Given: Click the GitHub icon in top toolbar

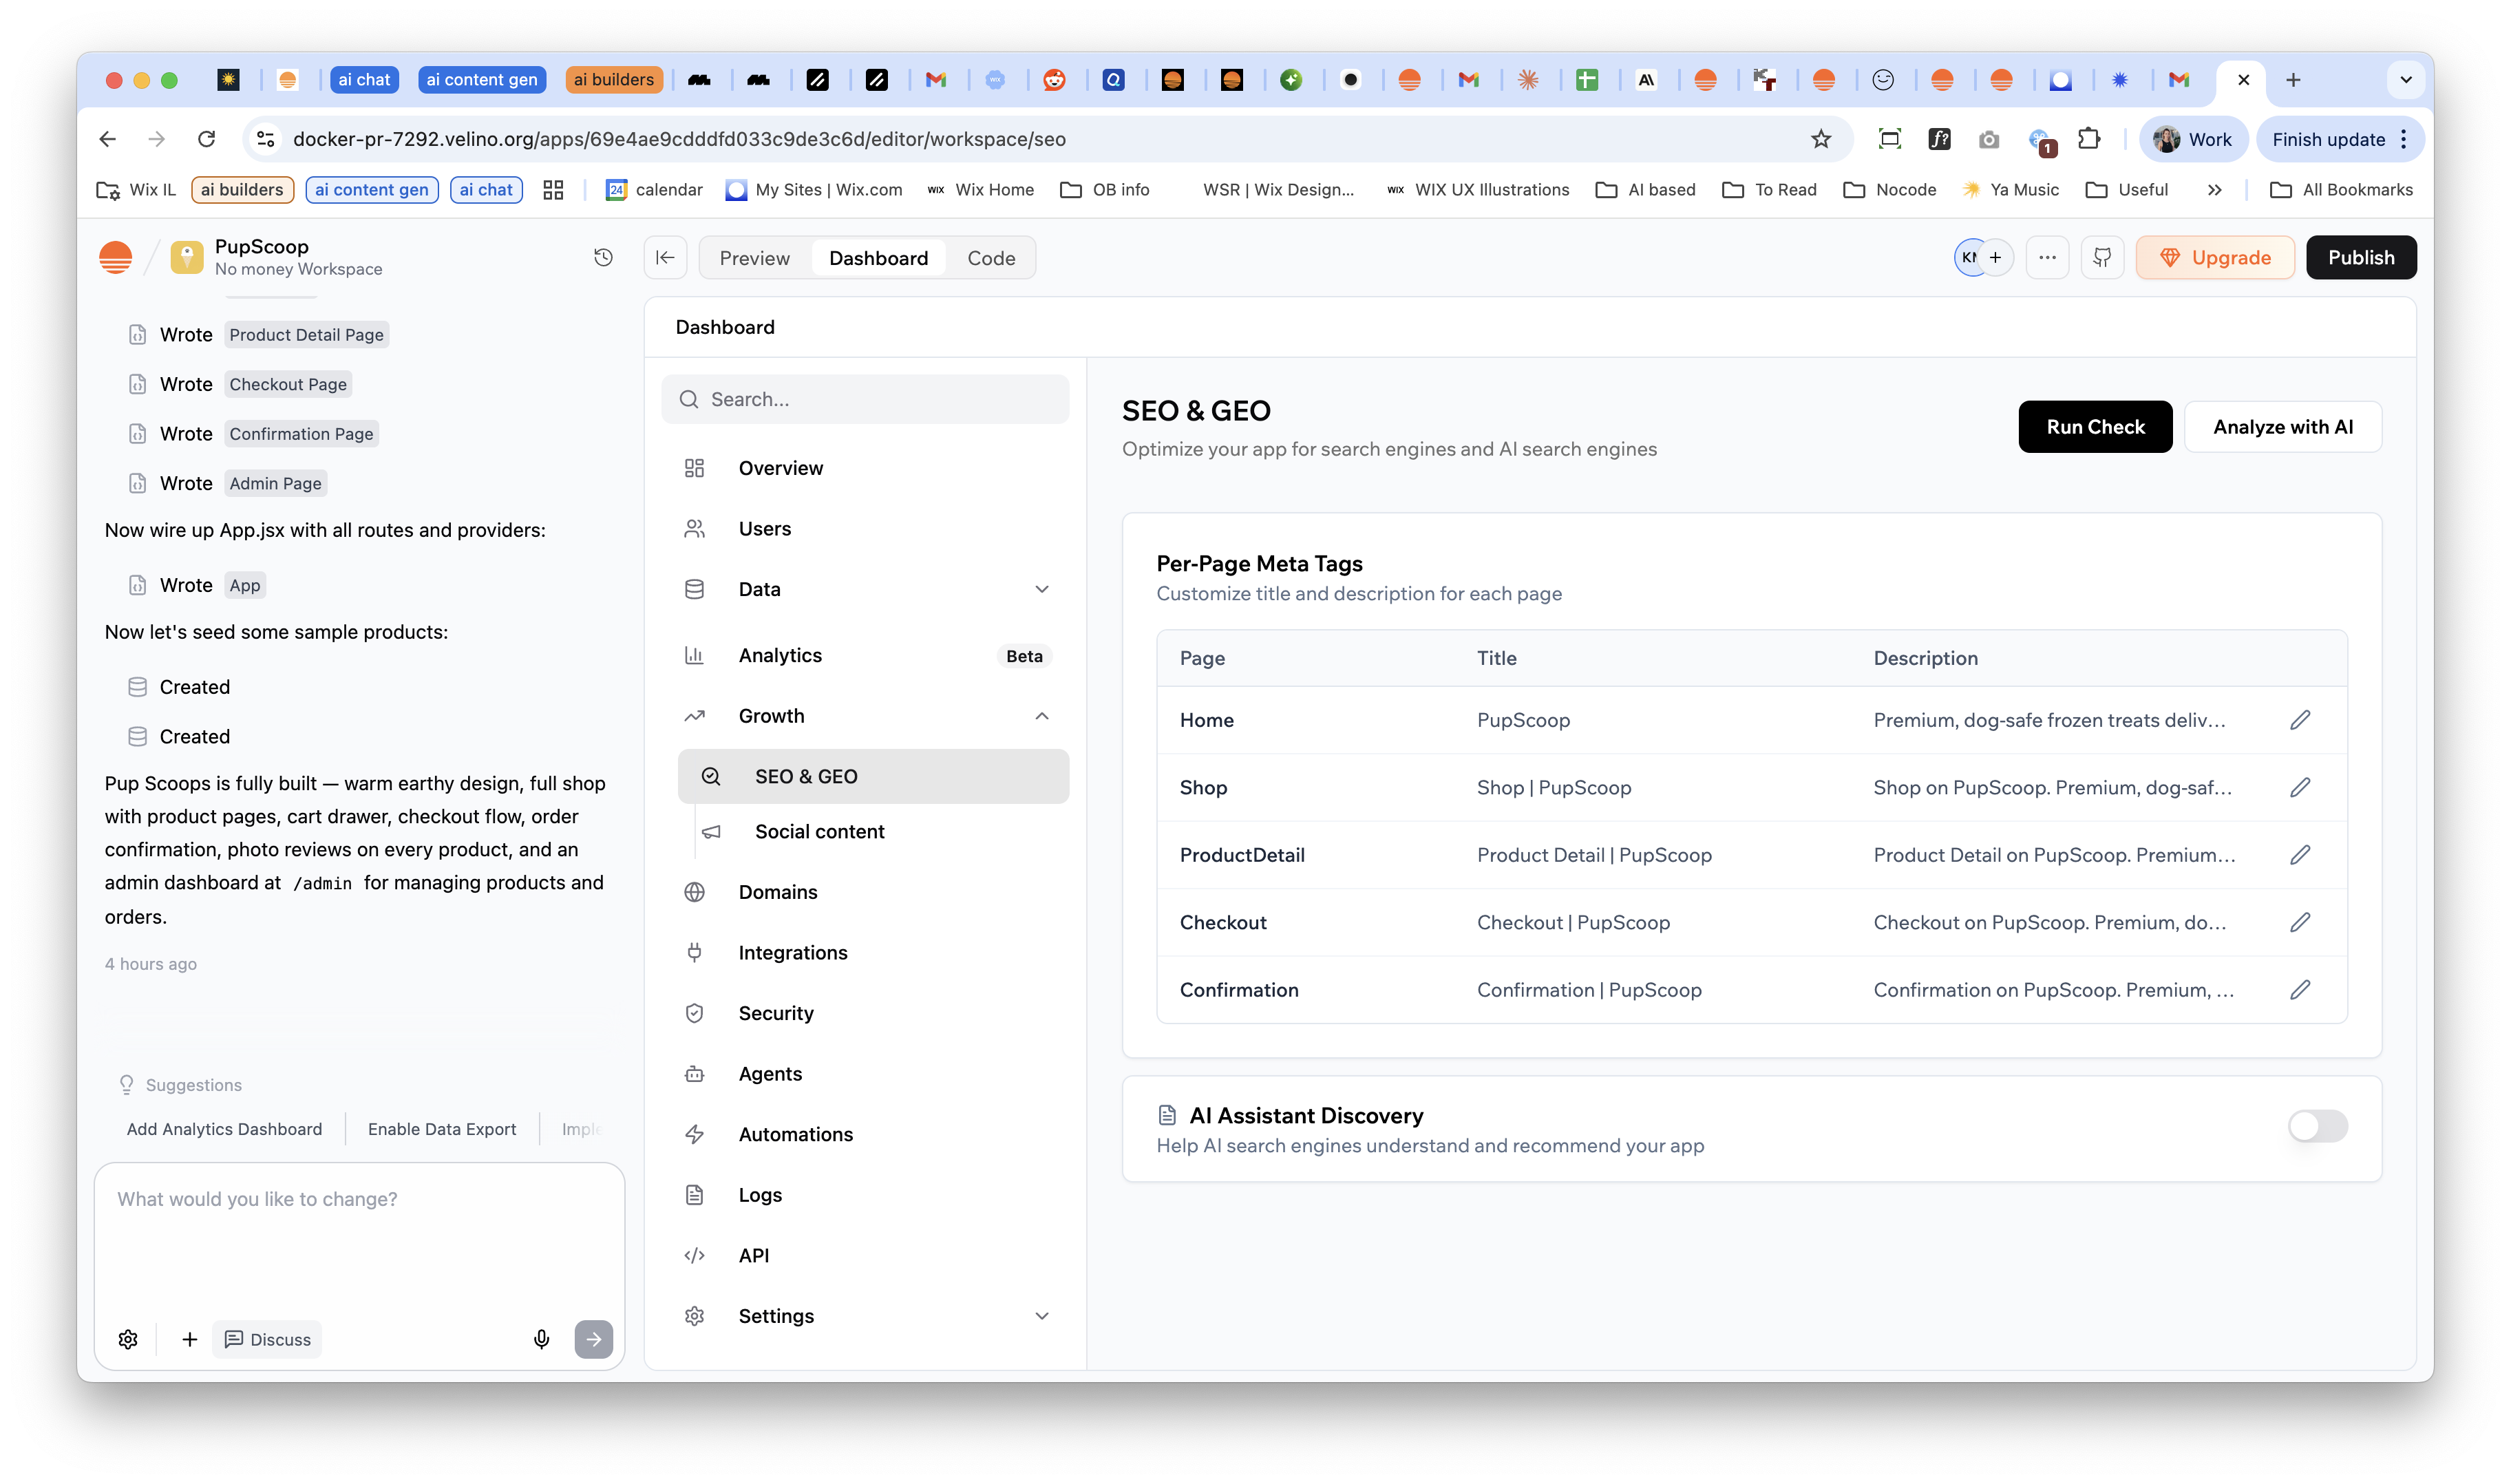Looking at the screenshot, I should [x=2102, y=258].
